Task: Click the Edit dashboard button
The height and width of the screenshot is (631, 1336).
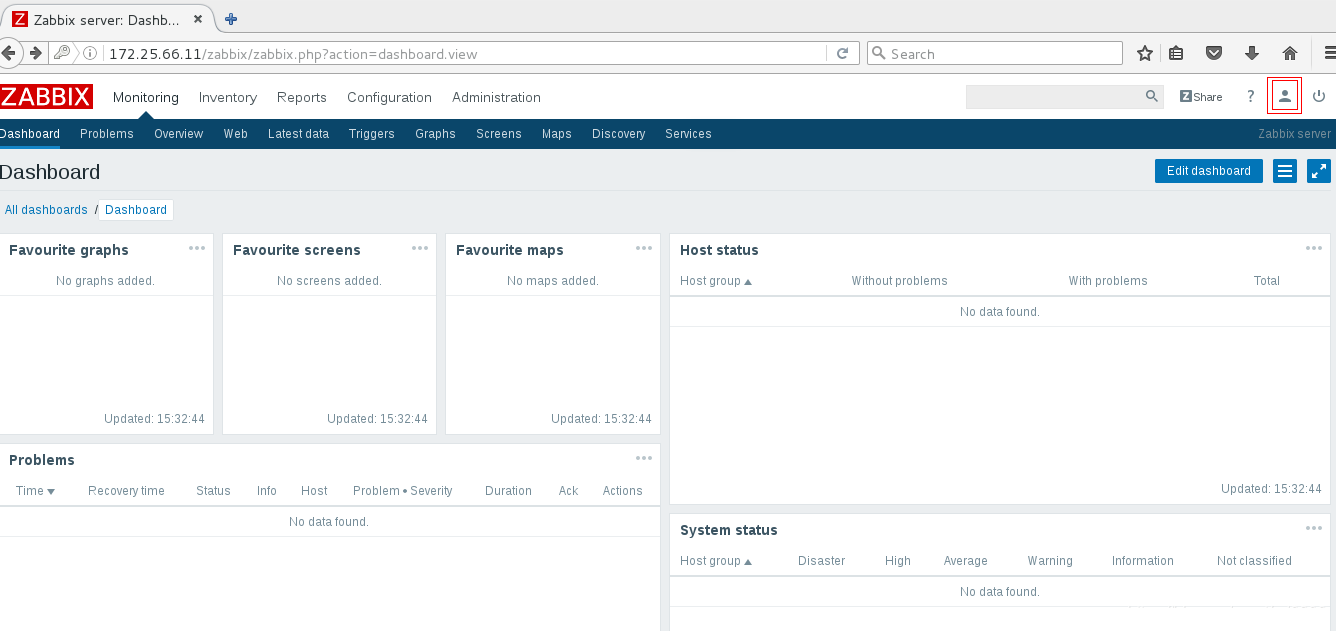Action: pos(1209,171)
